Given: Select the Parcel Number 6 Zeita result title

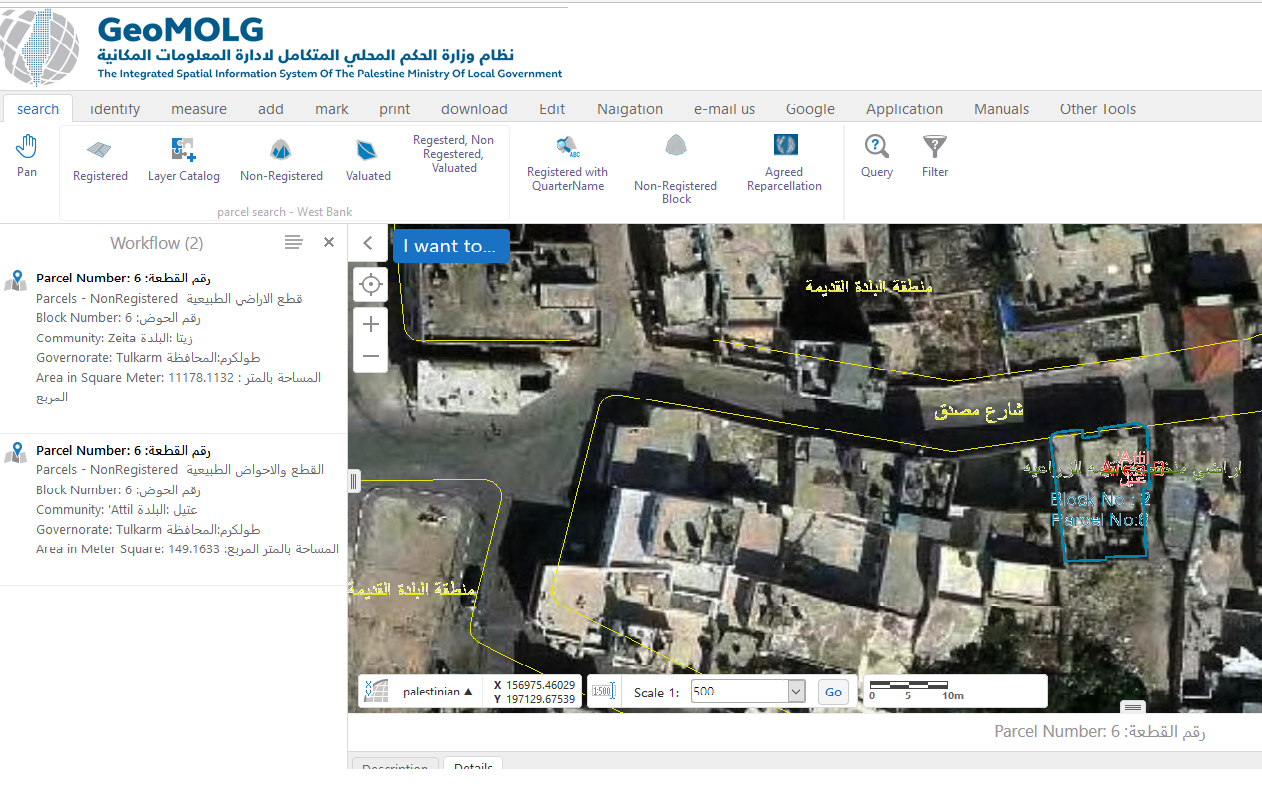Looking at the screenshot, I should click(123, 278).
